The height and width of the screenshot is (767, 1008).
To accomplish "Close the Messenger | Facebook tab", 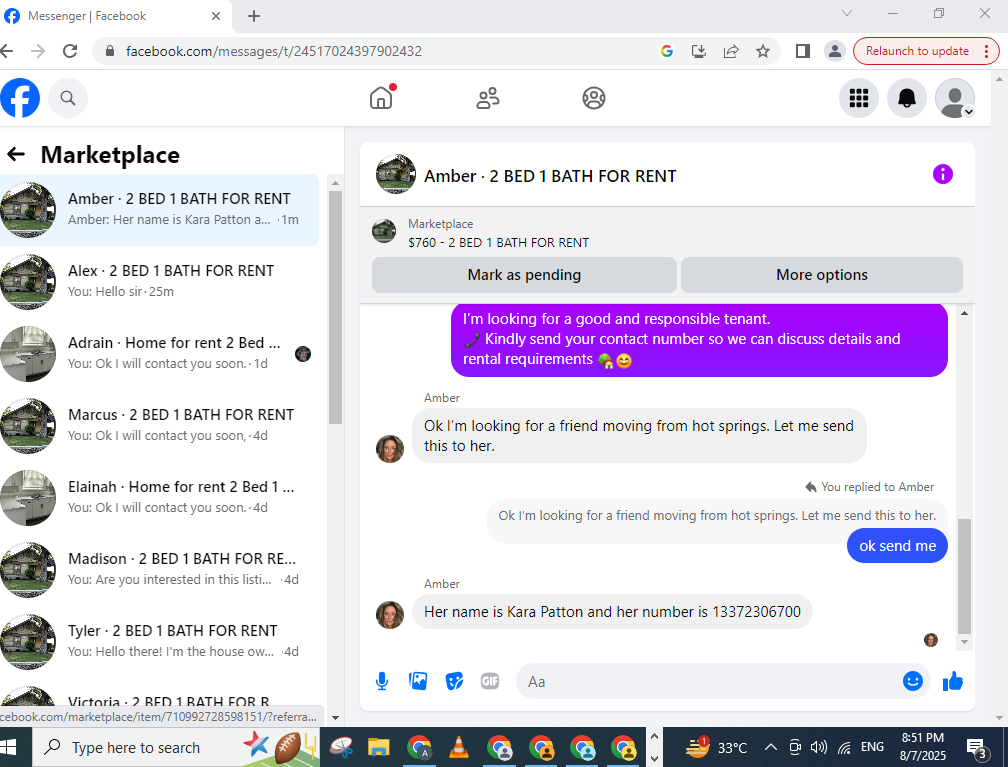I will point(216,16).
